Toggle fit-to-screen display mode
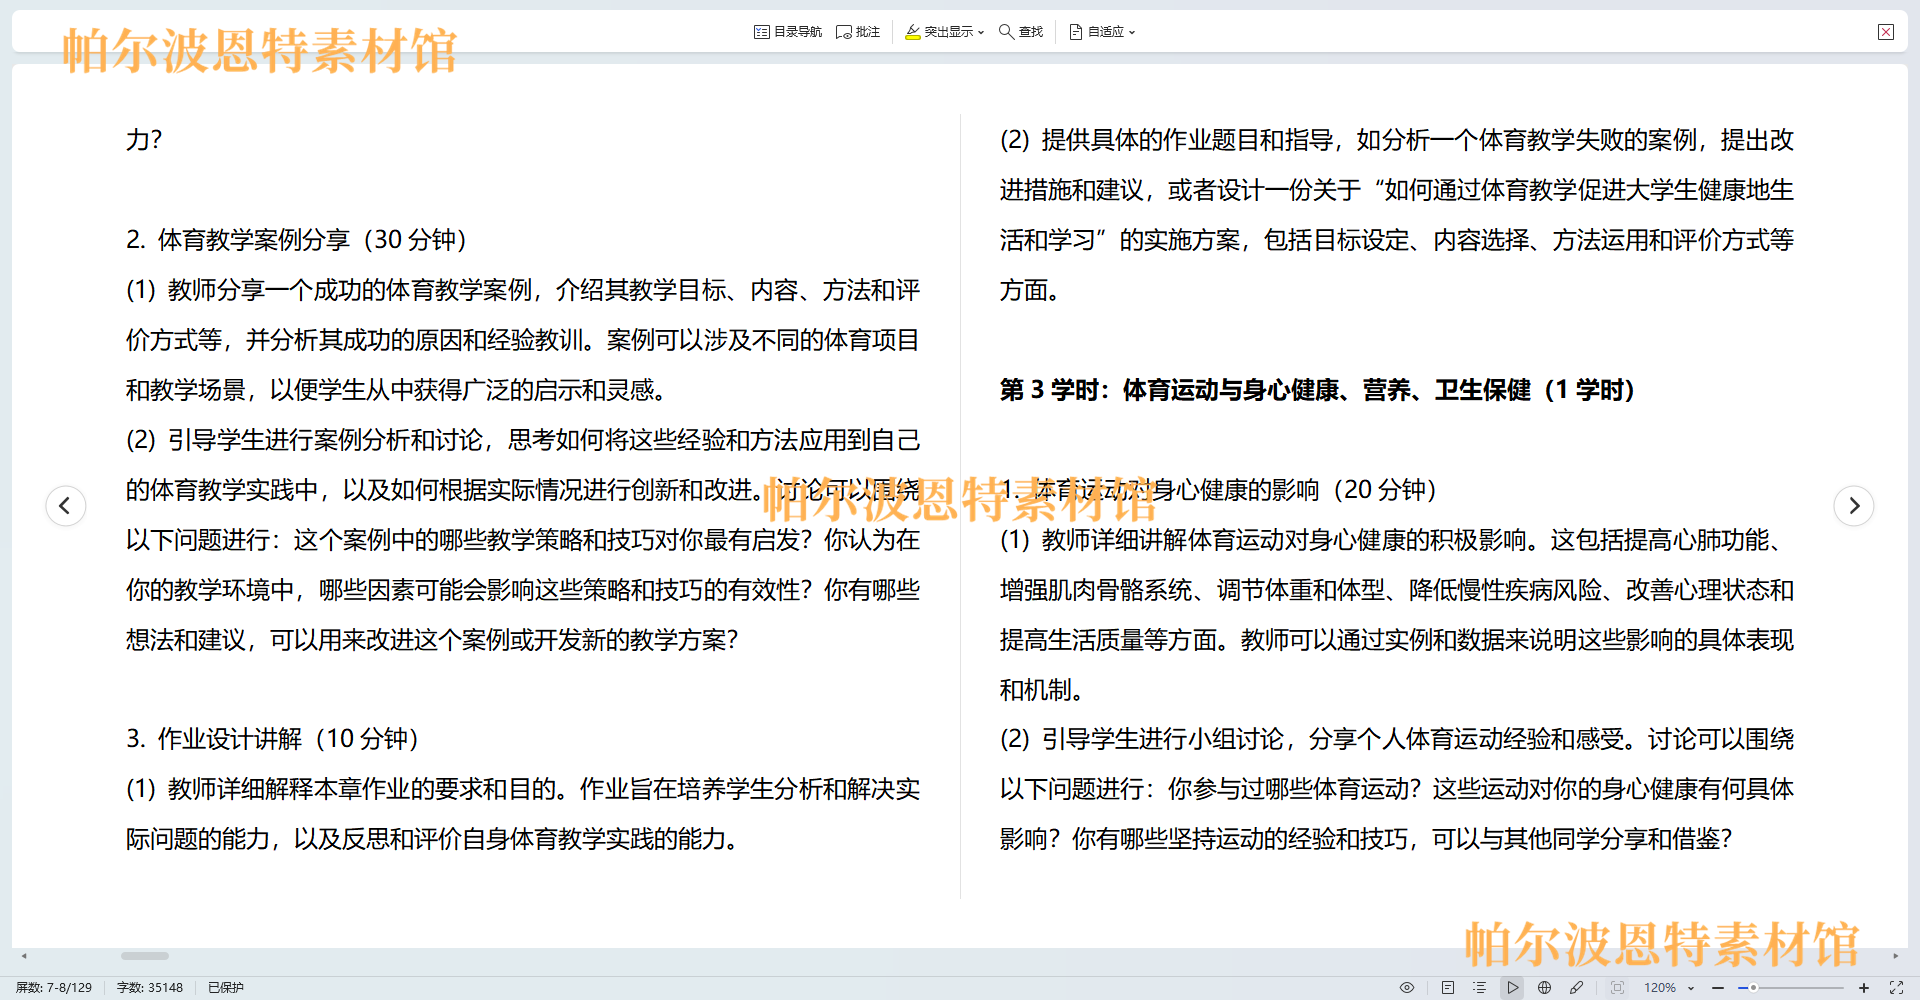1920x1000 pixels. click(1617, 988)
